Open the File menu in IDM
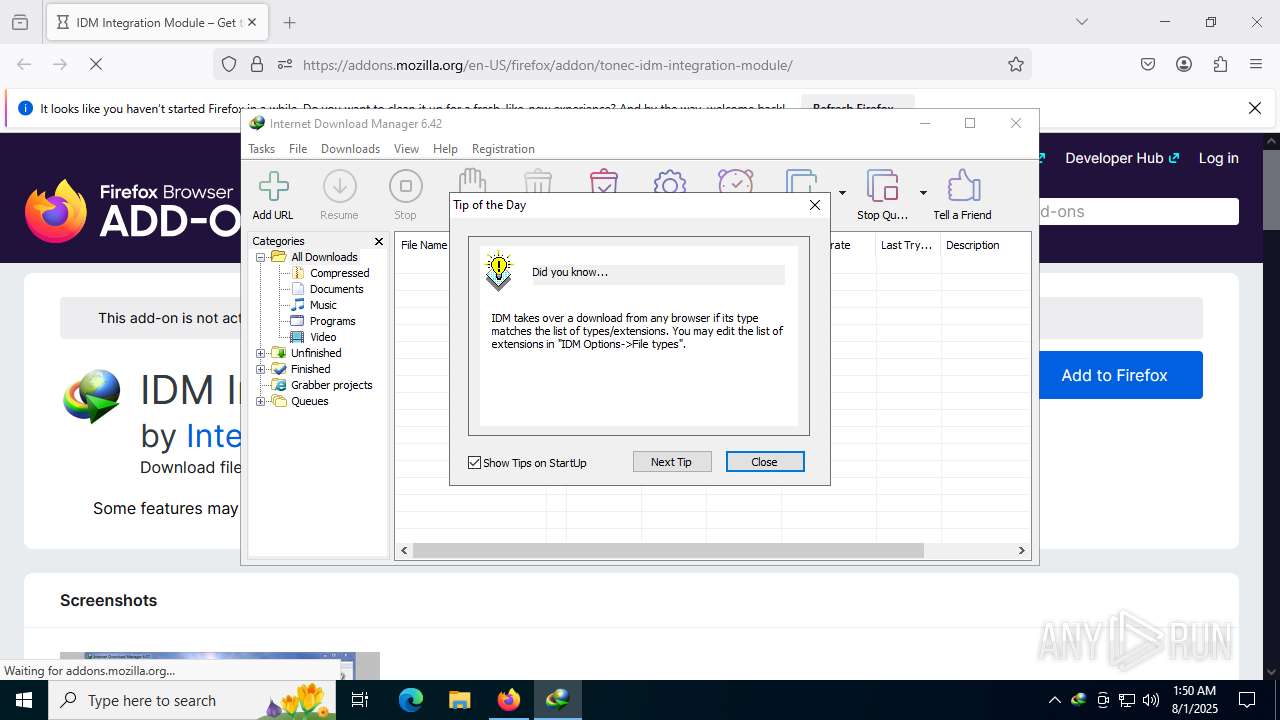 pyautogui.click(x=298, y=149)
